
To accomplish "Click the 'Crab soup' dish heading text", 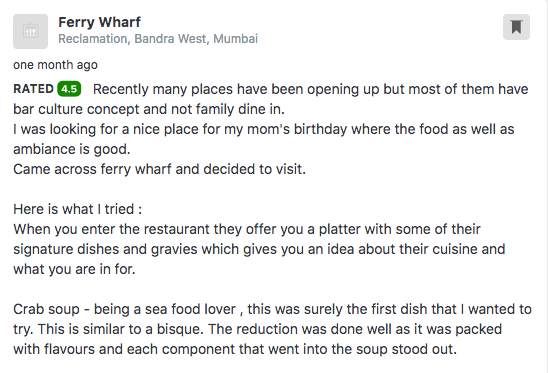I will tap(46, 309).
